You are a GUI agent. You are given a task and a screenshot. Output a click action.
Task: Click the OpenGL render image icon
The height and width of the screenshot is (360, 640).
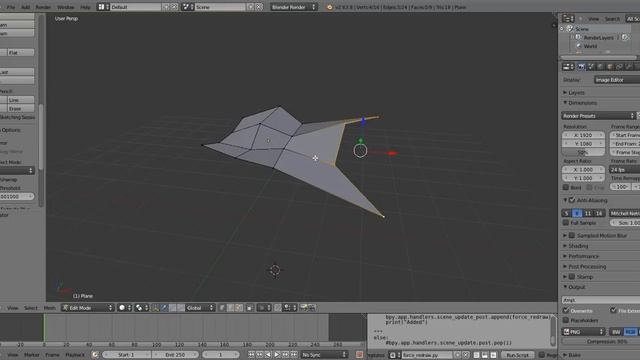[x=304, y=308]
